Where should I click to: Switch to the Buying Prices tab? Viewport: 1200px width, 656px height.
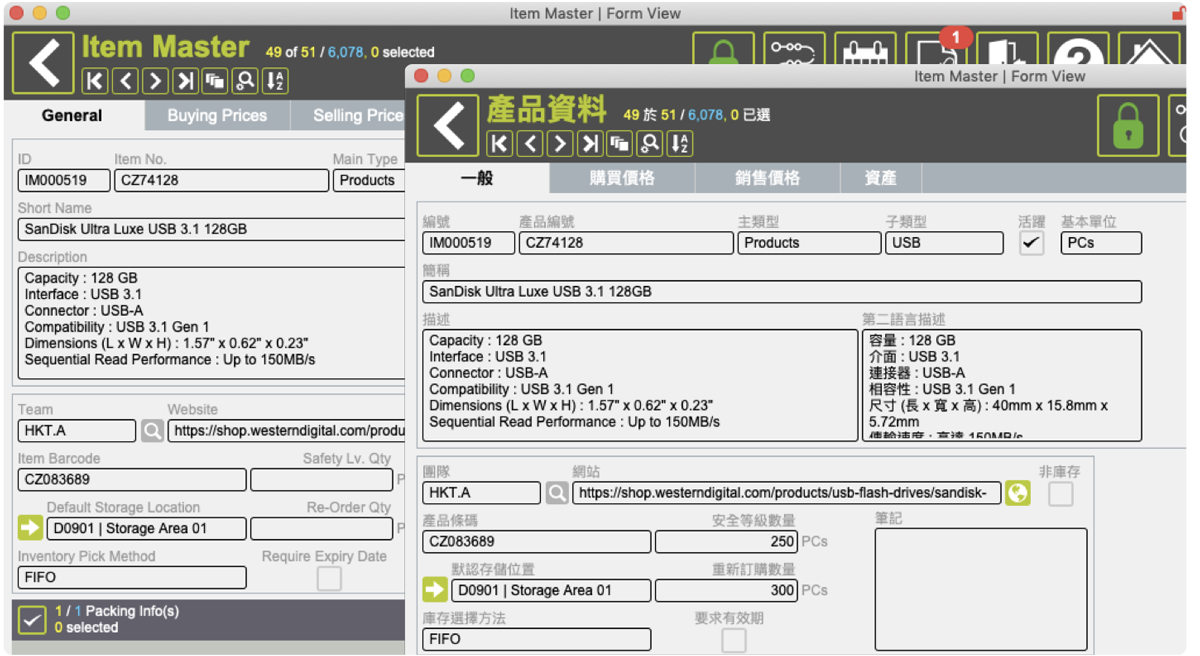(x=217, y=116)
